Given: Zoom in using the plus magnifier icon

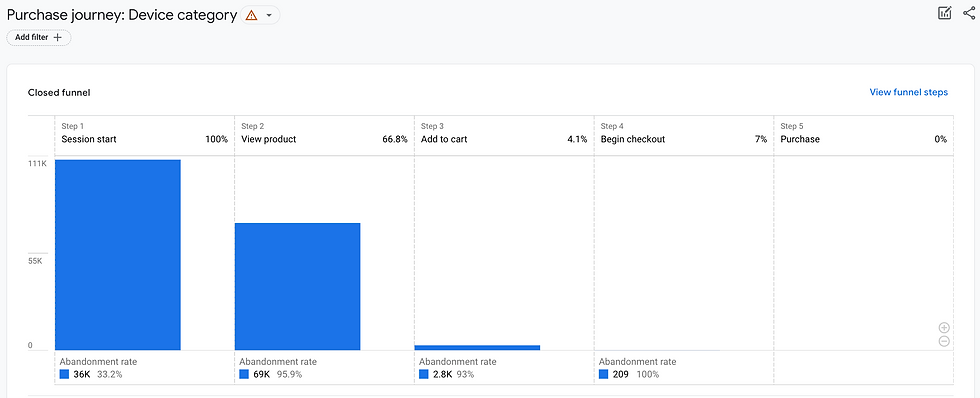Looking at the screenshot, I should (x=944, y=328).
